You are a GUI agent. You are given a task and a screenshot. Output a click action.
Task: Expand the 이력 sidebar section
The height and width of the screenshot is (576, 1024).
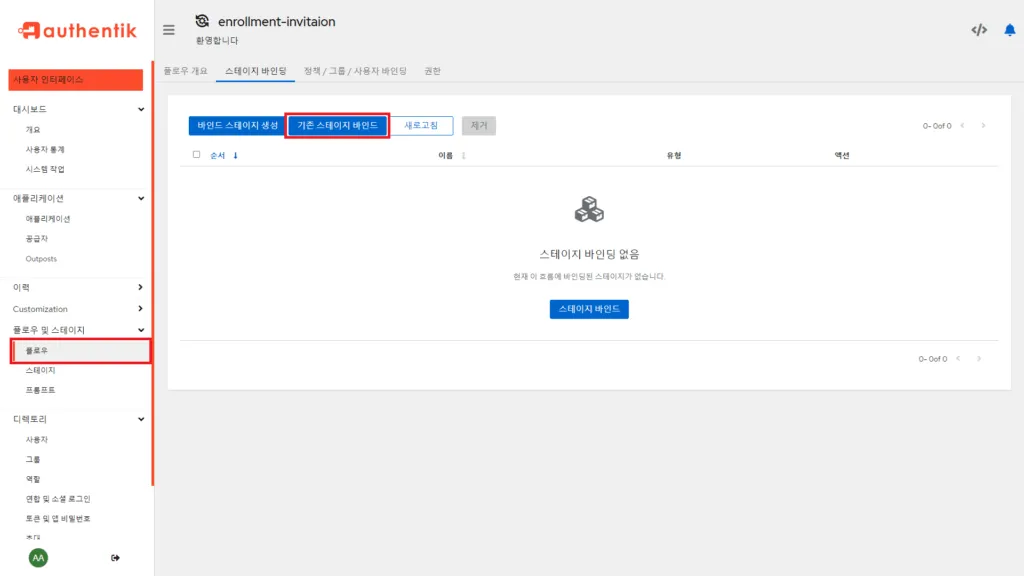pyautogui.click(x=142, y=287)
